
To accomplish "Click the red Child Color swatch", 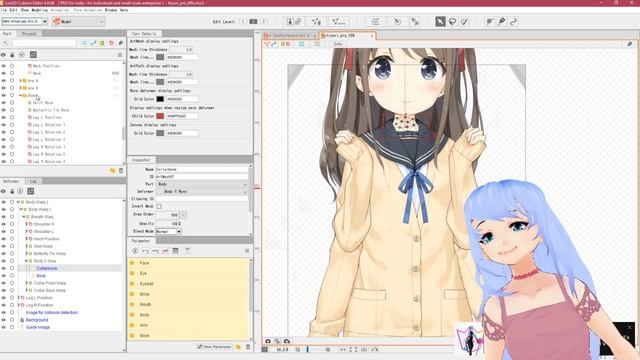I will tap(160, 116).
